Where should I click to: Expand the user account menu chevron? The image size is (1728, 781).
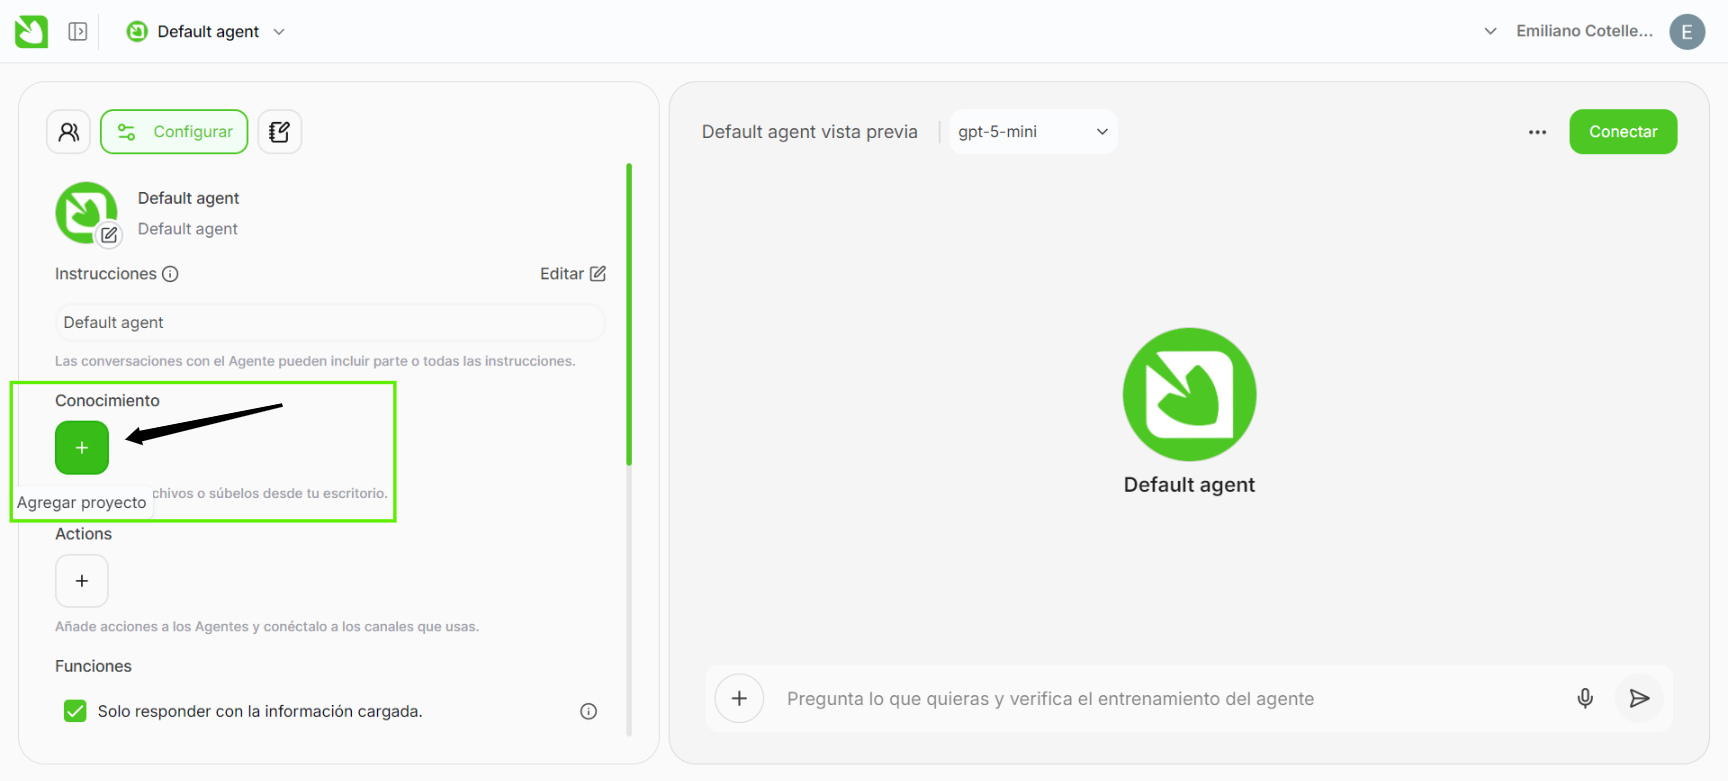(1490, 31)
